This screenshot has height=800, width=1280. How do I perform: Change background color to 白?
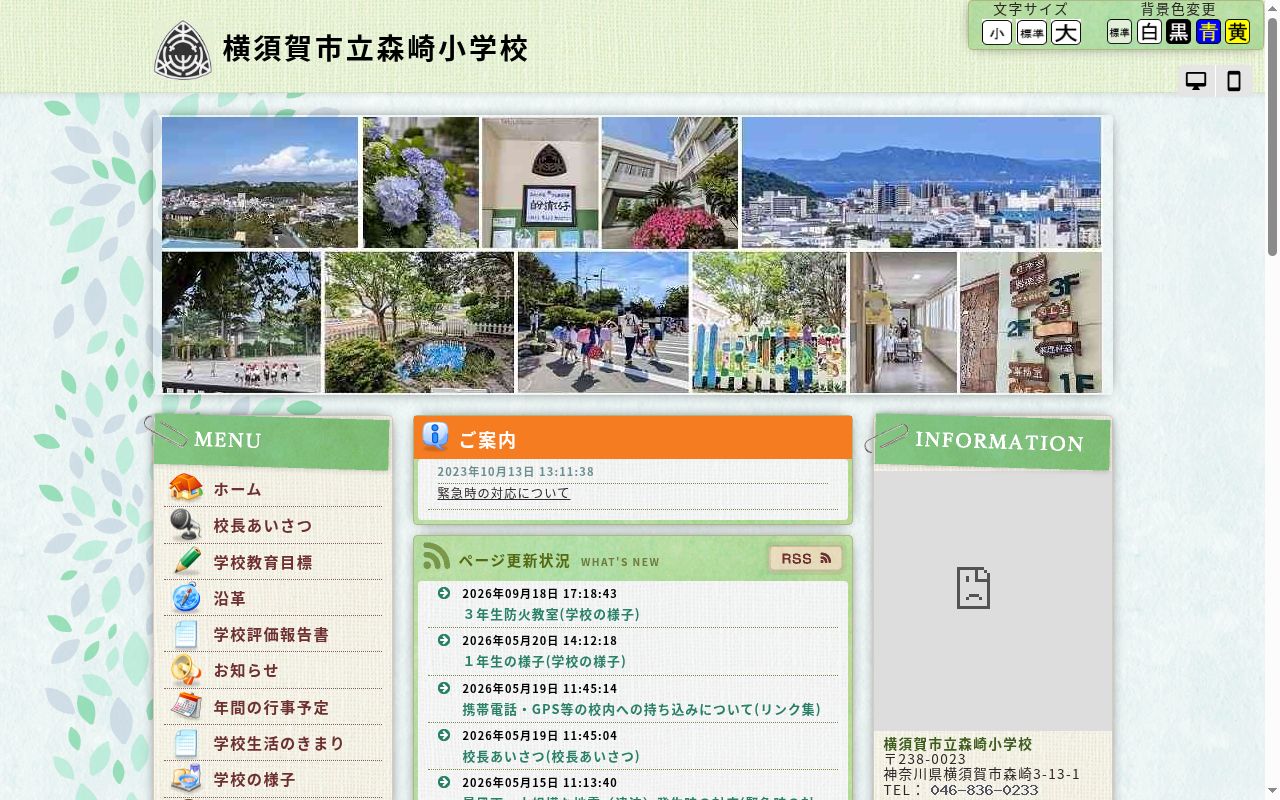pyautogui.click(x=1149, y=32)
